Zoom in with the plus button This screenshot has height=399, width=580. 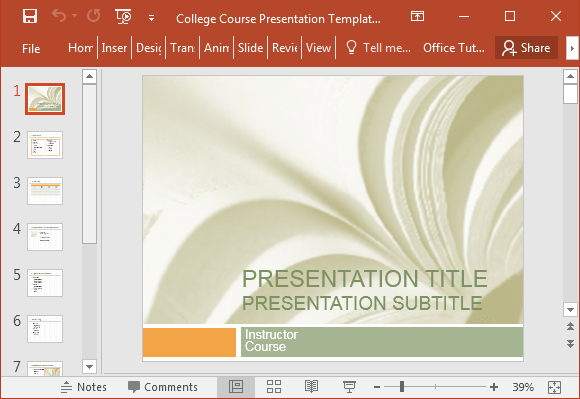[x=494, y=387]
